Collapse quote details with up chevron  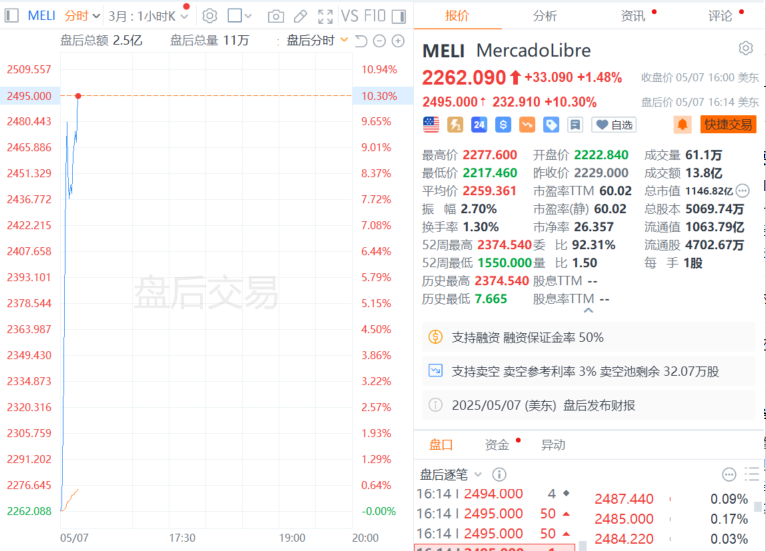click(589, 311)
